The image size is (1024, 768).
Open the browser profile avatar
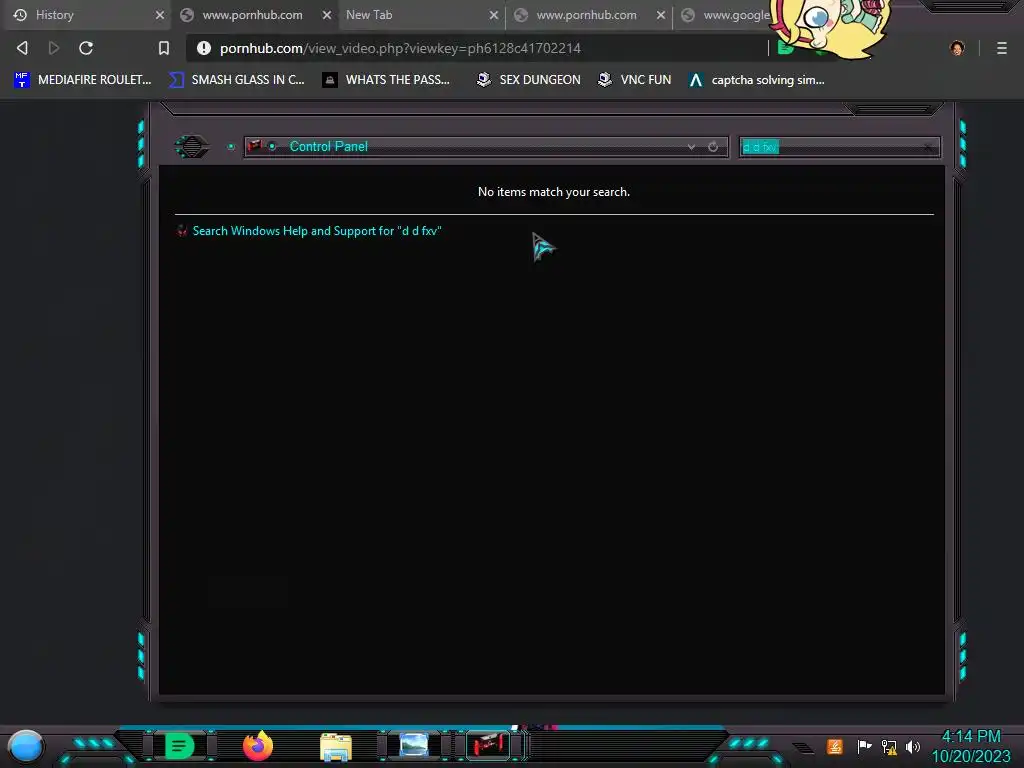click(957, 48)
